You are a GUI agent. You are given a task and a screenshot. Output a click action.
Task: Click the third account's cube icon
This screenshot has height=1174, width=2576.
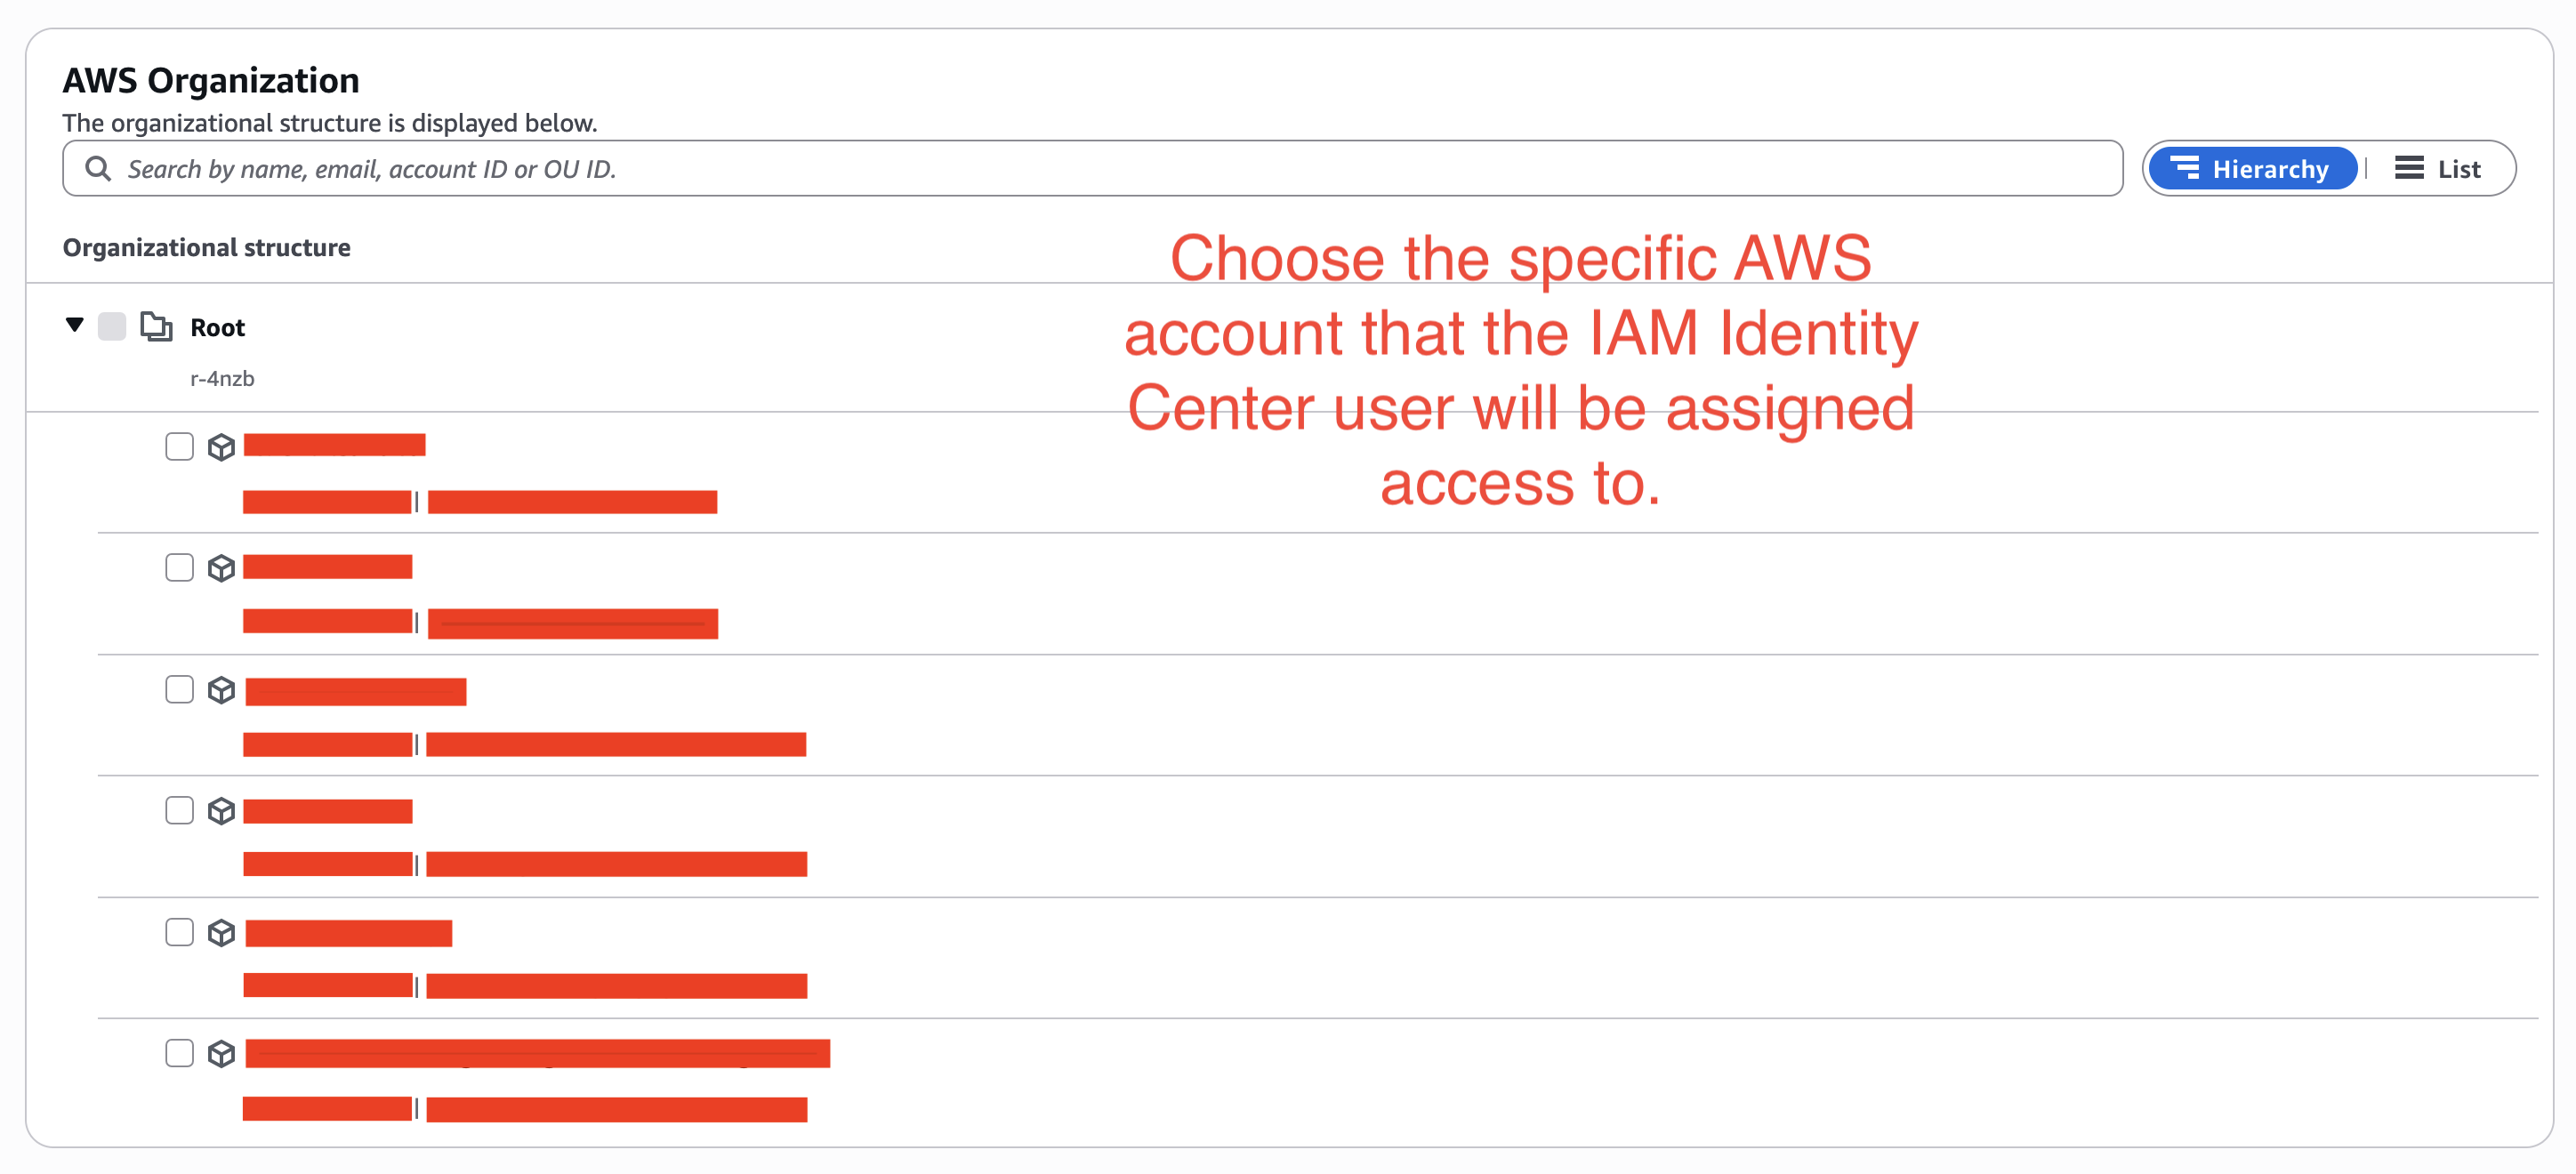pos(221,690)
